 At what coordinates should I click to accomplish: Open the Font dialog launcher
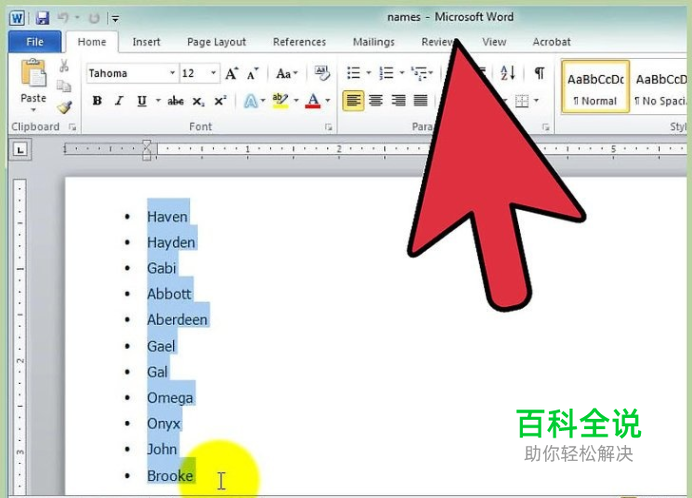328,127
